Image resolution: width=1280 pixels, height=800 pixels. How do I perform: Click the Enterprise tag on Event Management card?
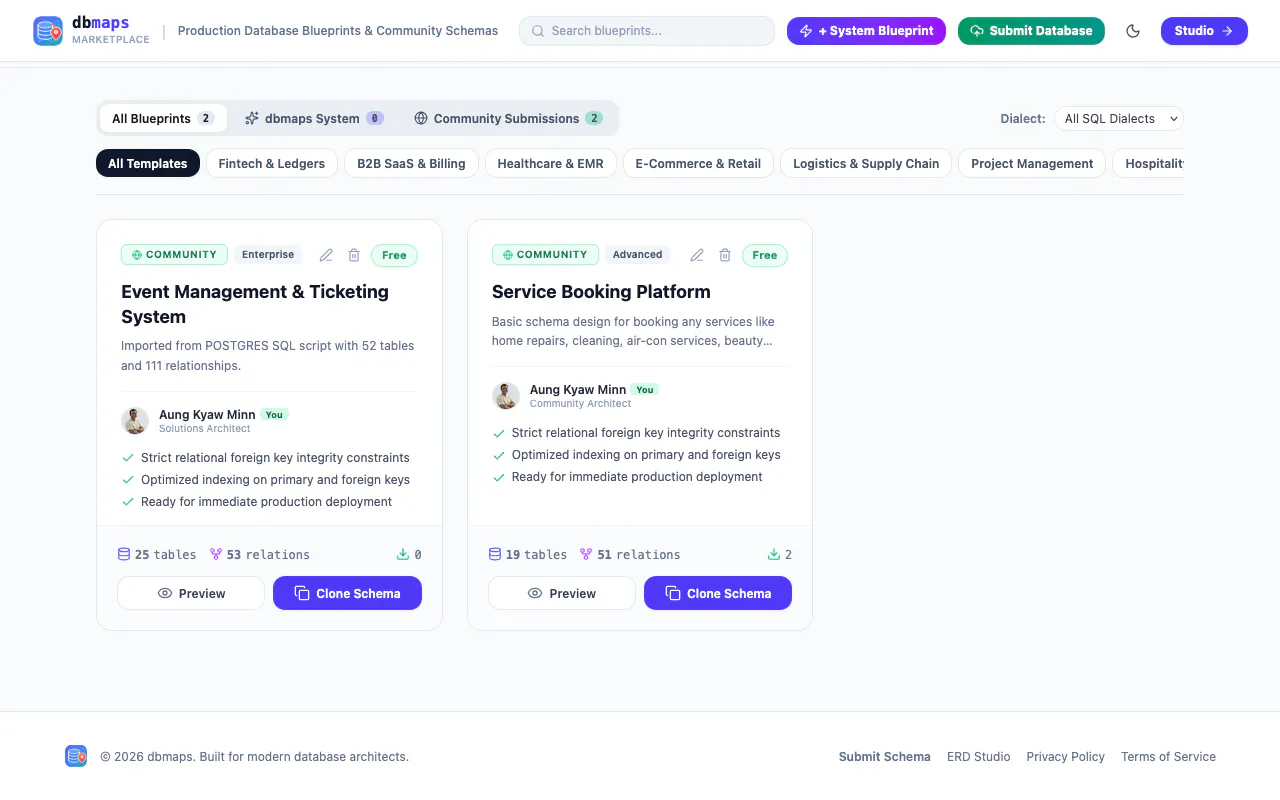(x=268, y=255)
